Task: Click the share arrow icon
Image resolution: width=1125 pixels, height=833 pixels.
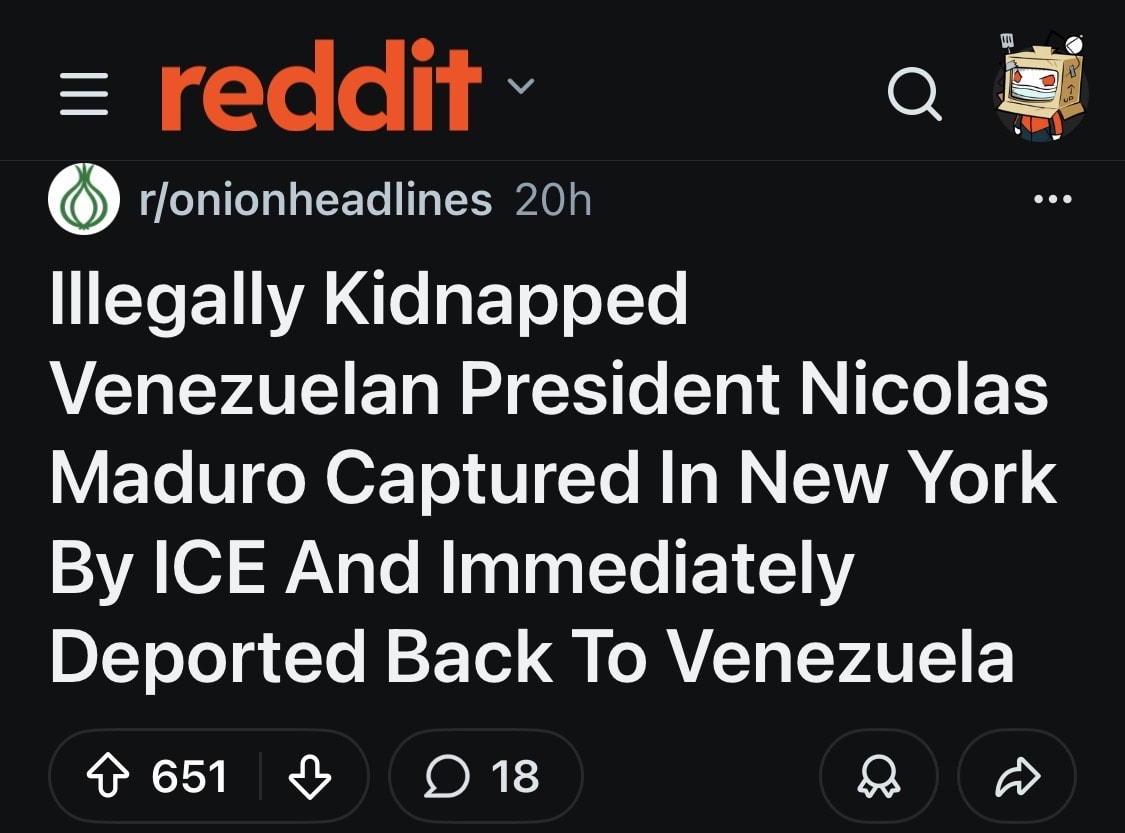Action: [x=1016, y=777]
